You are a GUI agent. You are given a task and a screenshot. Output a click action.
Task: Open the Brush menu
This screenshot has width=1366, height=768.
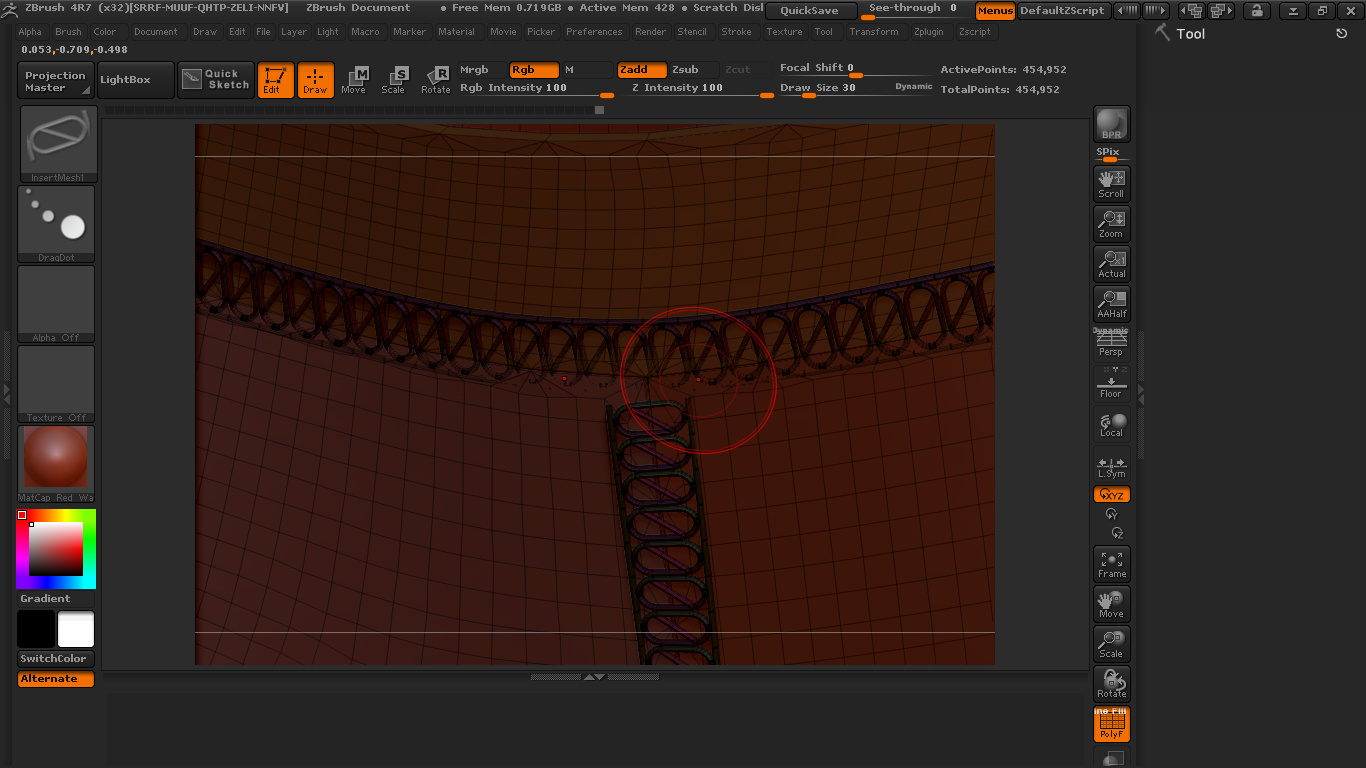tap(68, 32)
